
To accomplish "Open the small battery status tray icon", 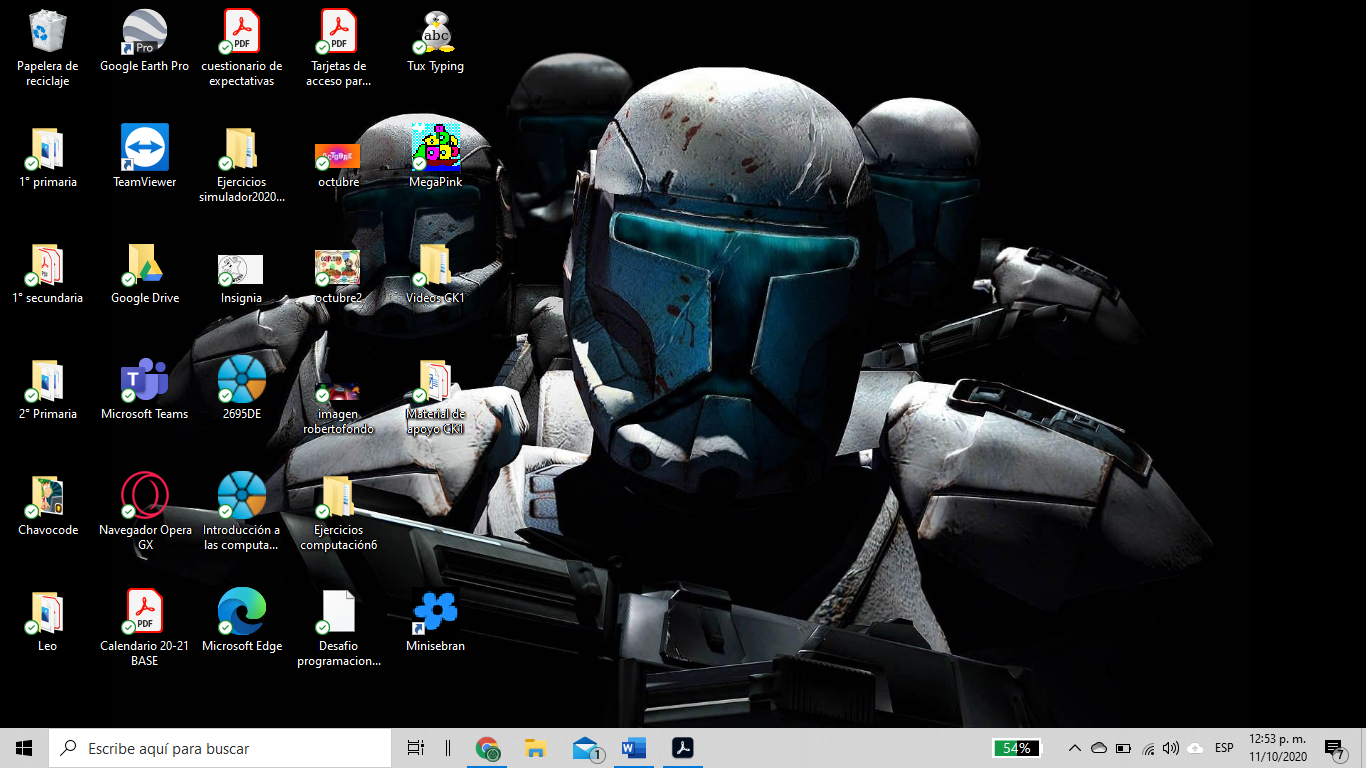I will click(1123, 748).
